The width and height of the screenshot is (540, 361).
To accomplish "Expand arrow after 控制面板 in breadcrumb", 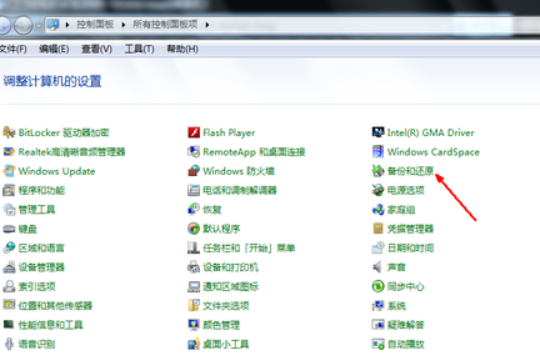I will [123, 25].
